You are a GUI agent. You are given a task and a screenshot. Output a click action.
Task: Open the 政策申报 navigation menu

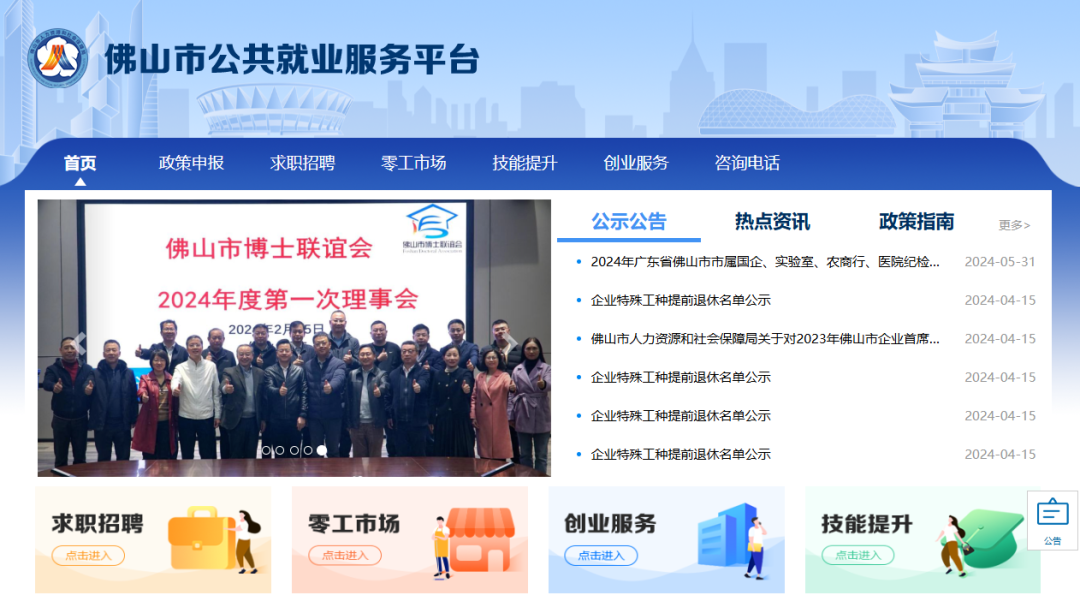pyautogui.click(x=191, y=163)
